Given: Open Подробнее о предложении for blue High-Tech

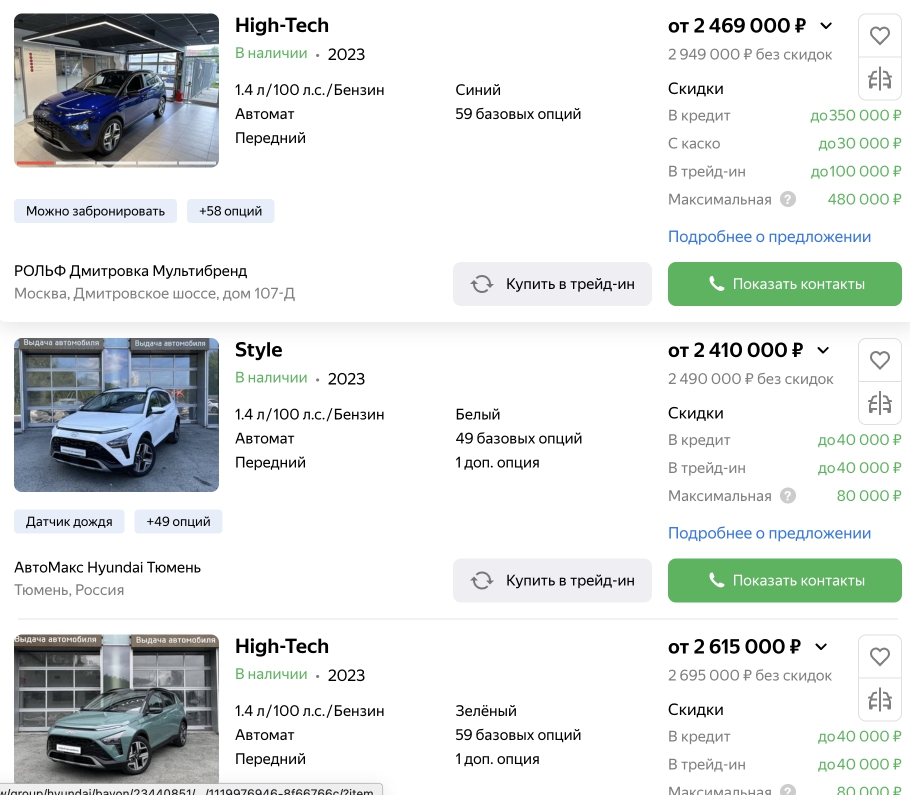Looking at the screenshot, I should [x=769, y=237].
